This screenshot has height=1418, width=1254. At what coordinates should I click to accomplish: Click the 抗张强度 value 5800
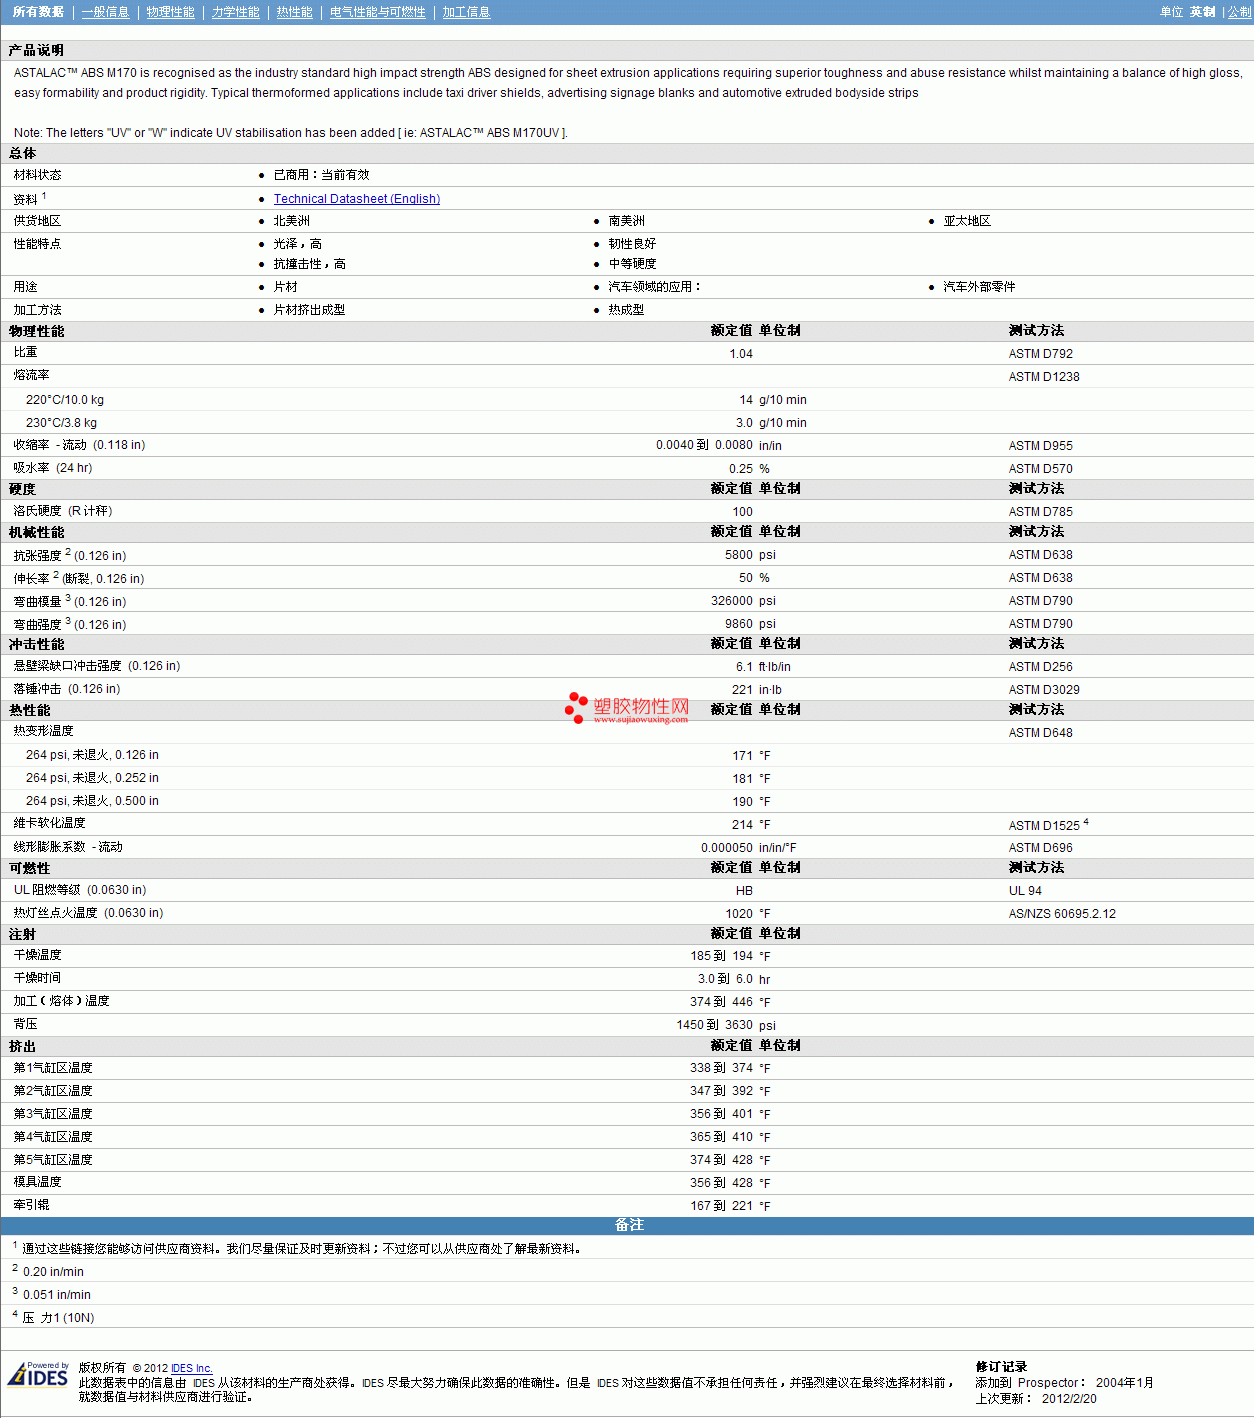click(739, 555)
